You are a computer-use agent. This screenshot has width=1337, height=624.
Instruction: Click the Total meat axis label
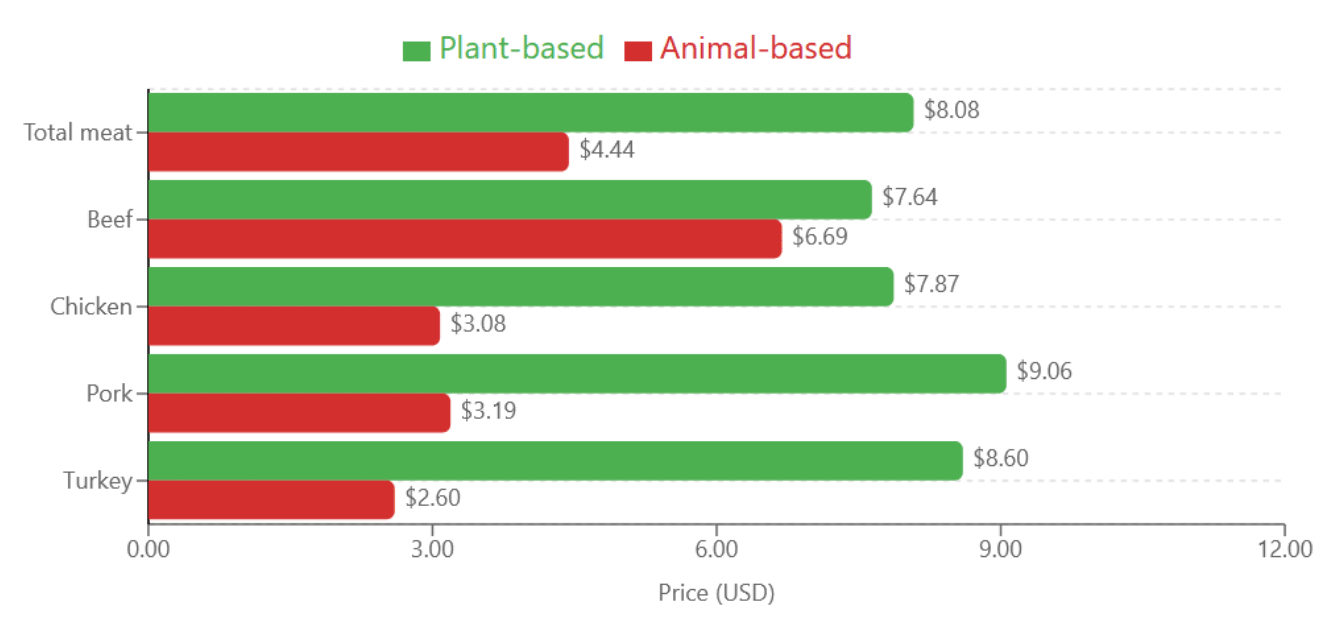click(78, 132)
